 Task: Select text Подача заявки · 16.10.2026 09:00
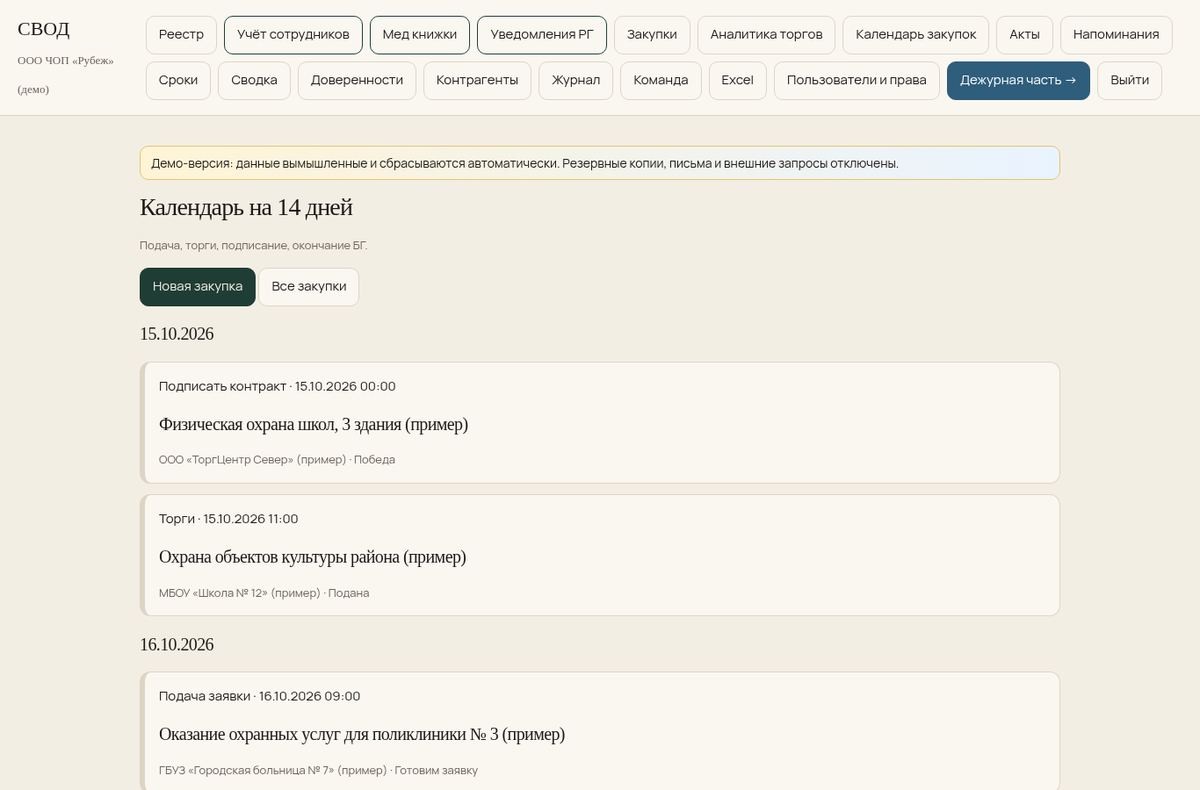pyautogui.click(x=259, y=696)
